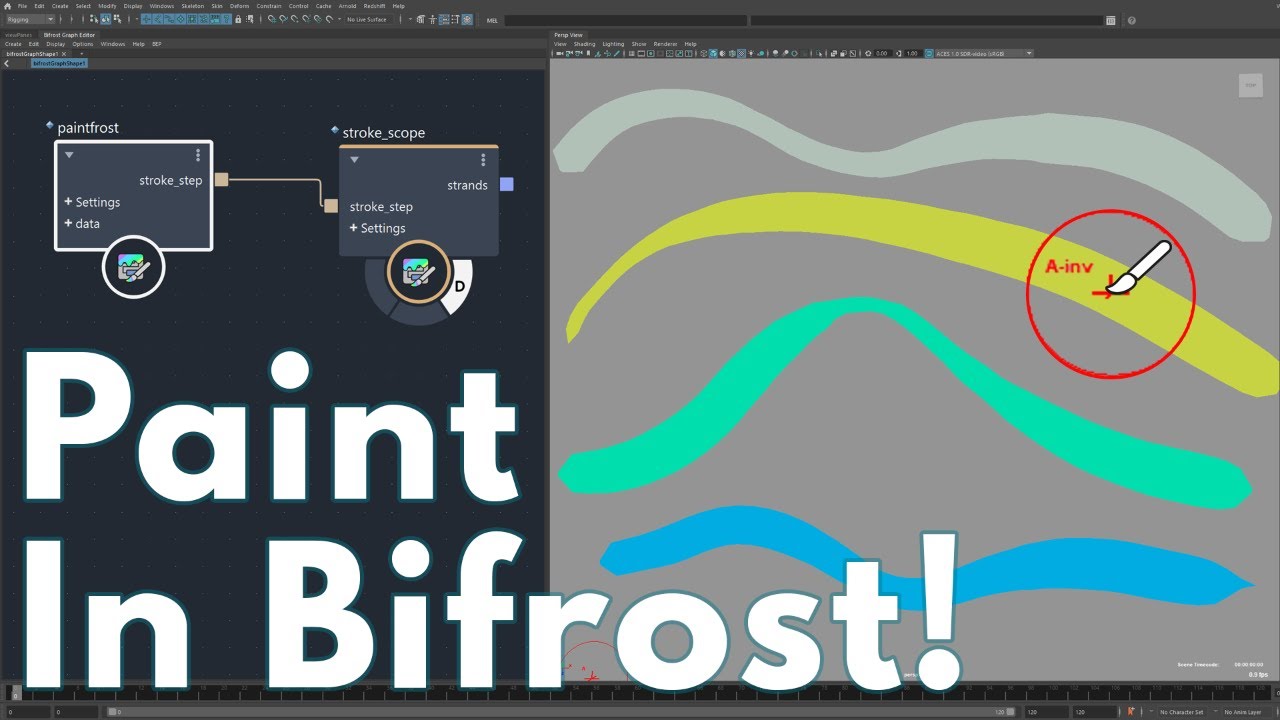Click the stroke_scope strands output port

[x=506, y=184]
